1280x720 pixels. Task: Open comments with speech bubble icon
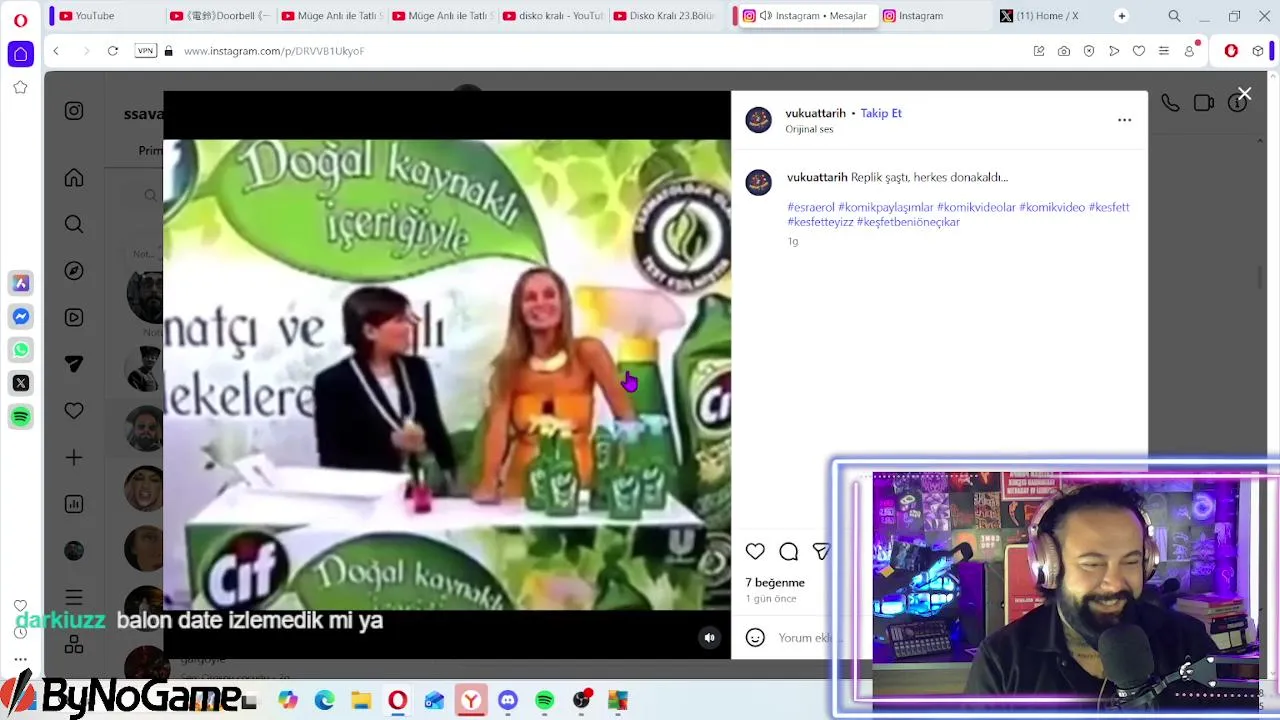[x=788, y=551]
